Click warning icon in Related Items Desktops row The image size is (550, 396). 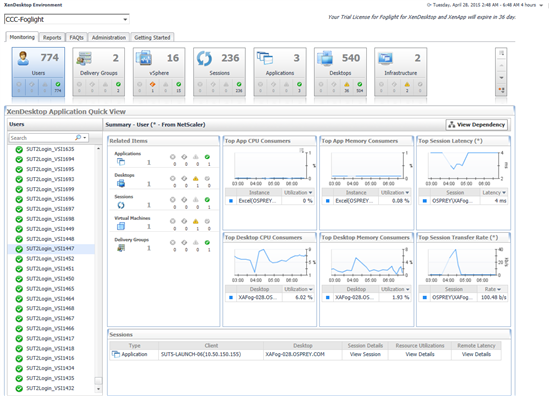click(x=196, y=179)
